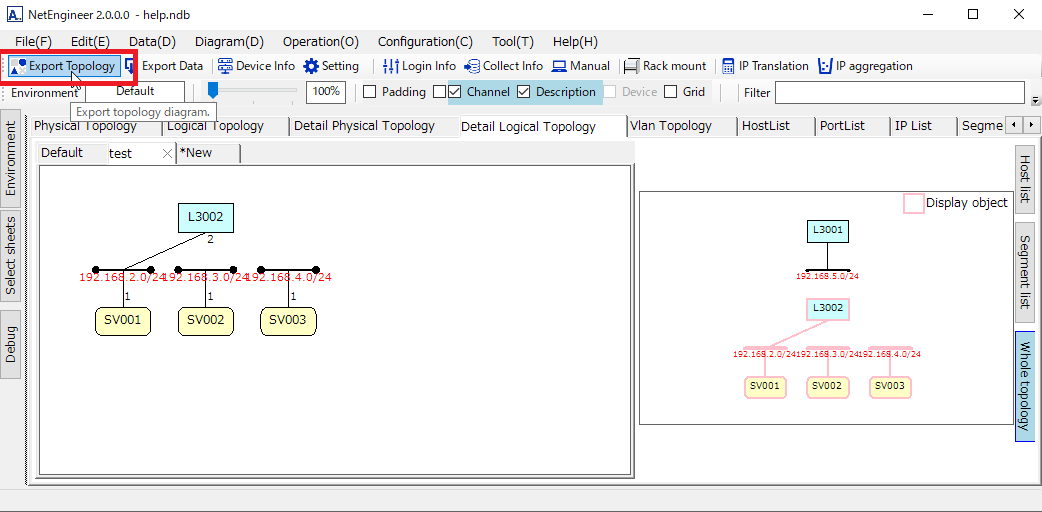Open the Device Info tool
This screenshot has width=1042, height=512.
point(256,66)
